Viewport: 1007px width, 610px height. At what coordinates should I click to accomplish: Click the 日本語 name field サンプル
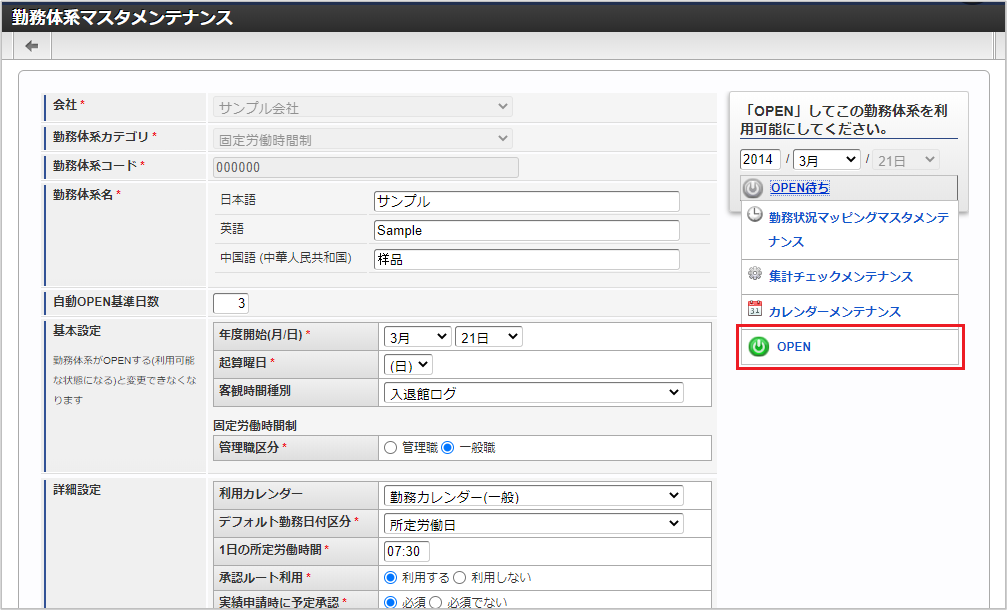coord(527,201)
